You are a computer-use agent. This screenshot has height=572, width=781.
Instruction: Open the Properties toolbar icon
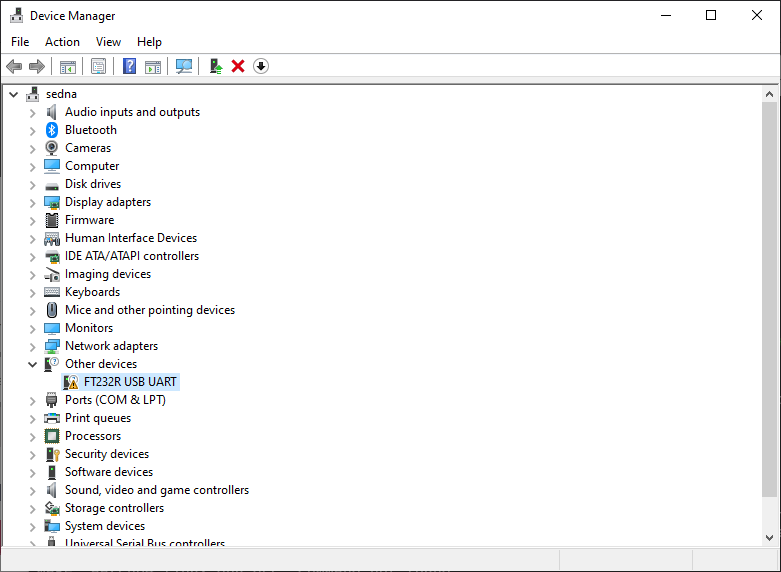click(99, 66)
